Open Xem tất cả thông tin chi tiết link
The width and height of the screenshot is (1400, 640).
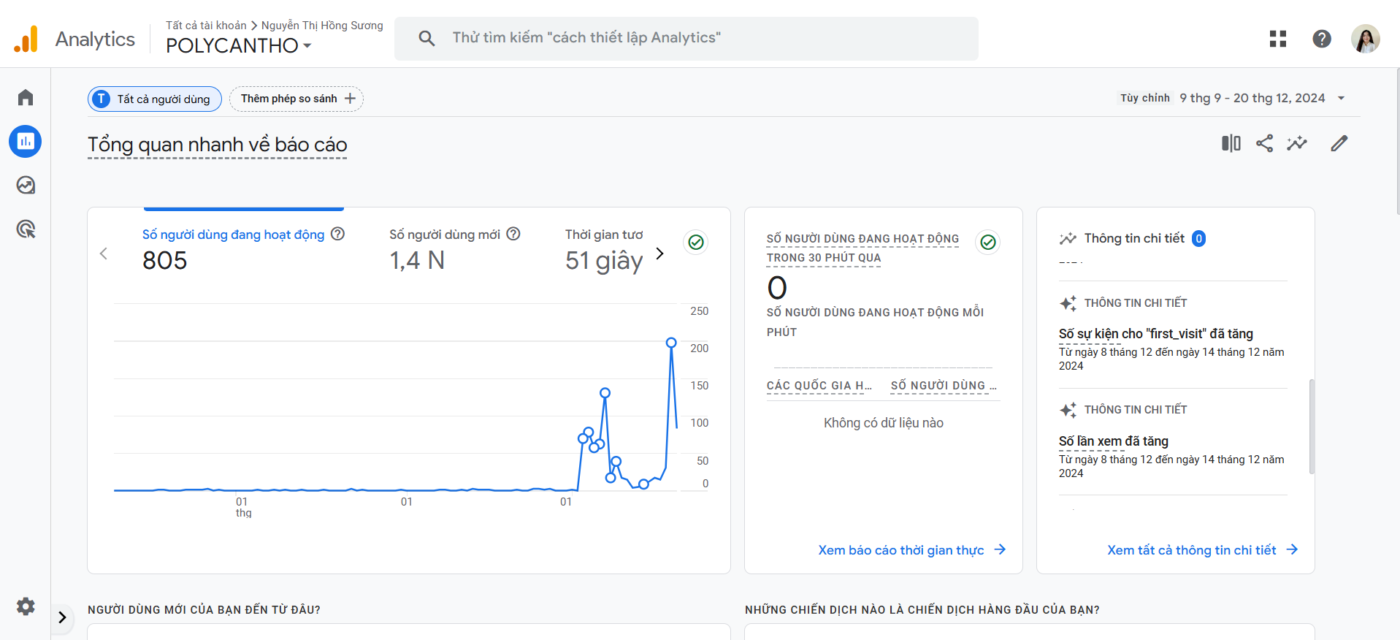1202,550
